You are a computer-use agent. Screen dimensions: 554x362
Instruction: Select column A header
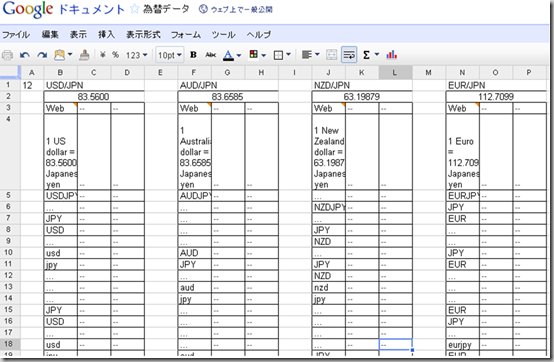32,73
